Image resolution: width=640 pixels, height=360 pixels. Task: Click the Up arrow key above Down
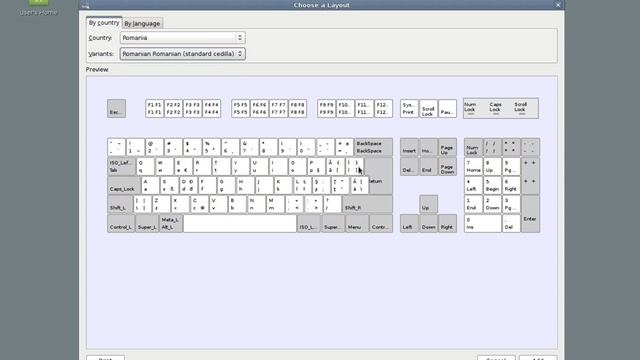pos(428,204)
